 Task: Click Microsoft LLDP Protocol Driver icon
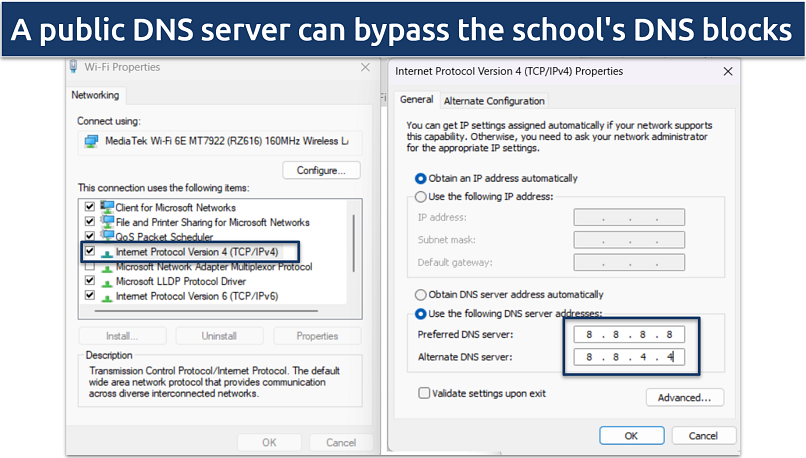[107, 281]
